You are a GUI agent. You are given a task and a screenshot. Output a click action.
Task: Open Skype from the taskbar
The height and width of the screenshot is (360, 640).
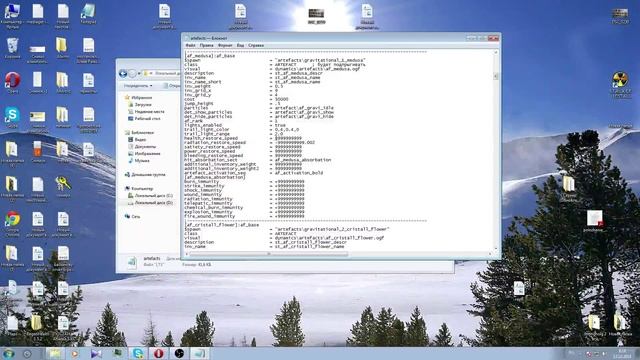[138, 353]
